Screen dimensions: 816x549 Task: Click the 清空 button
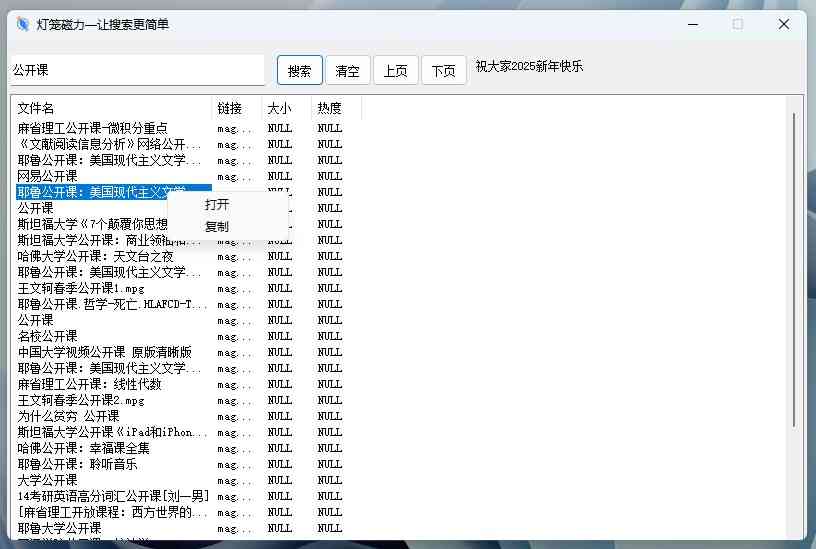point(348,70)
